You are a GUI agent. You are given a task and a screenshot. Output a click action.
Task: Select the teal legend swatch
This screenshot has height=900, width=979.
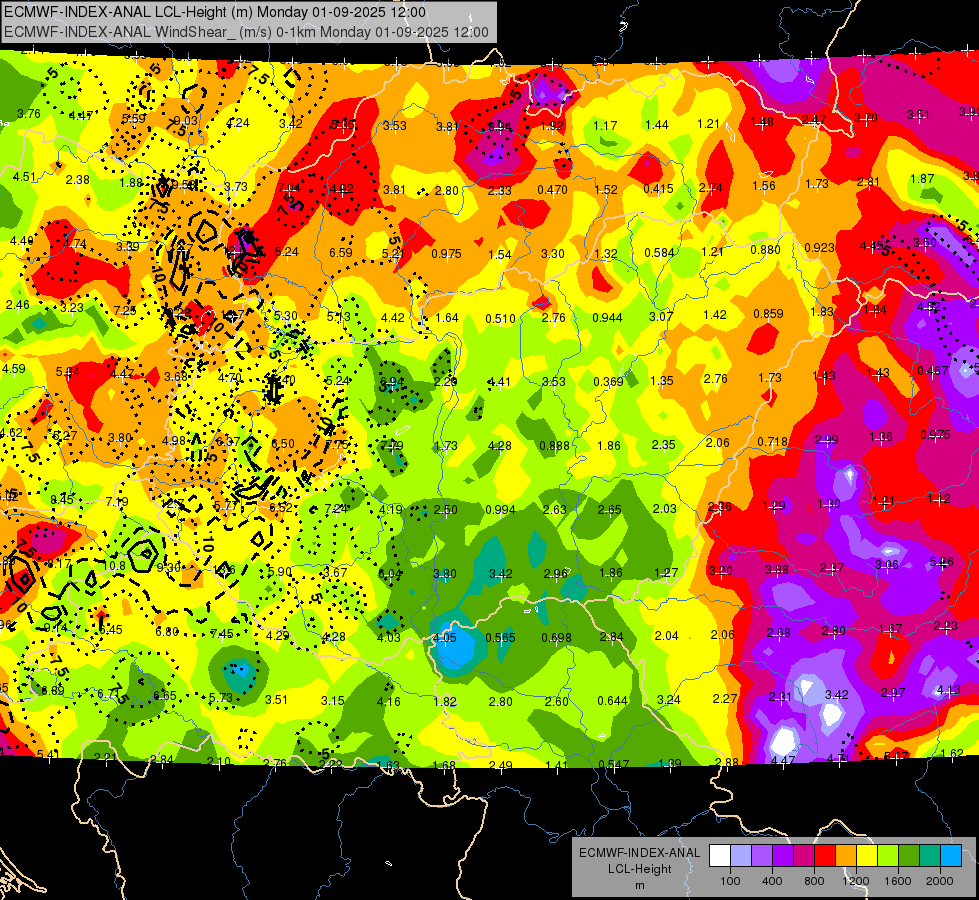(x=930, y=856)
